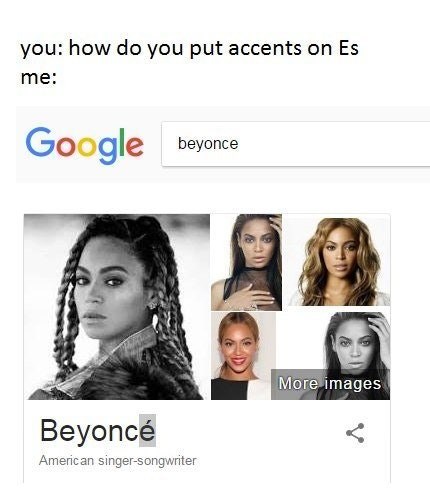Image resolution: width=430 pixels, height=492 pixels.
Task: Open the large black-and-white braided hair photo
Action: pyautogui.click(x=117, y=307)
